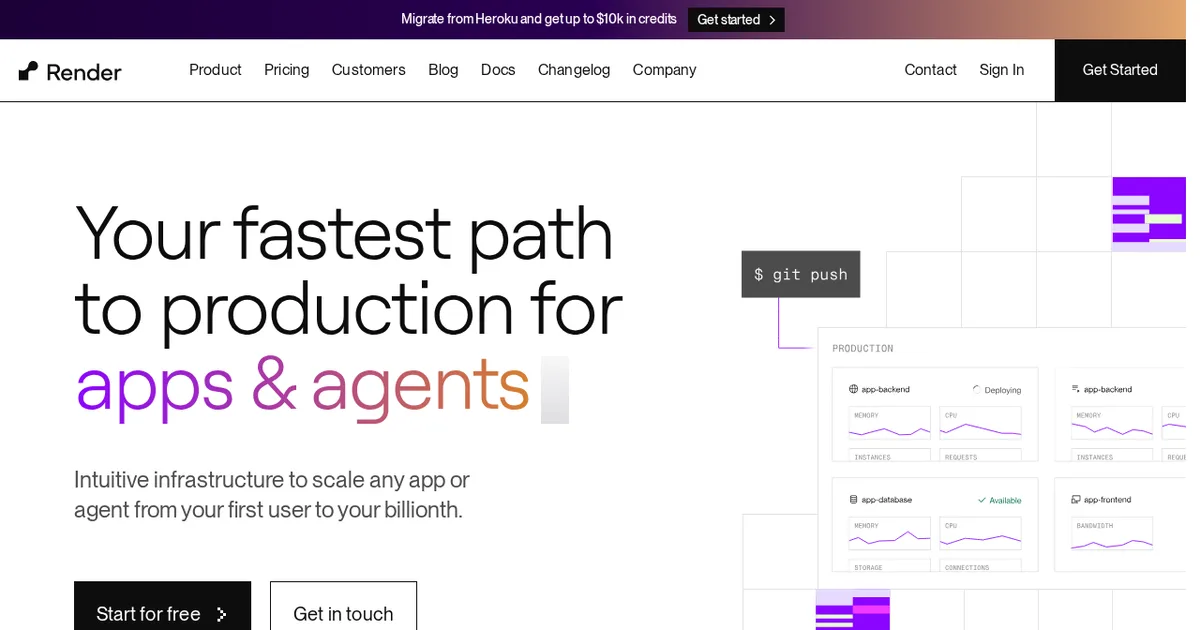Open the Customers page

(x=369, y=70)
